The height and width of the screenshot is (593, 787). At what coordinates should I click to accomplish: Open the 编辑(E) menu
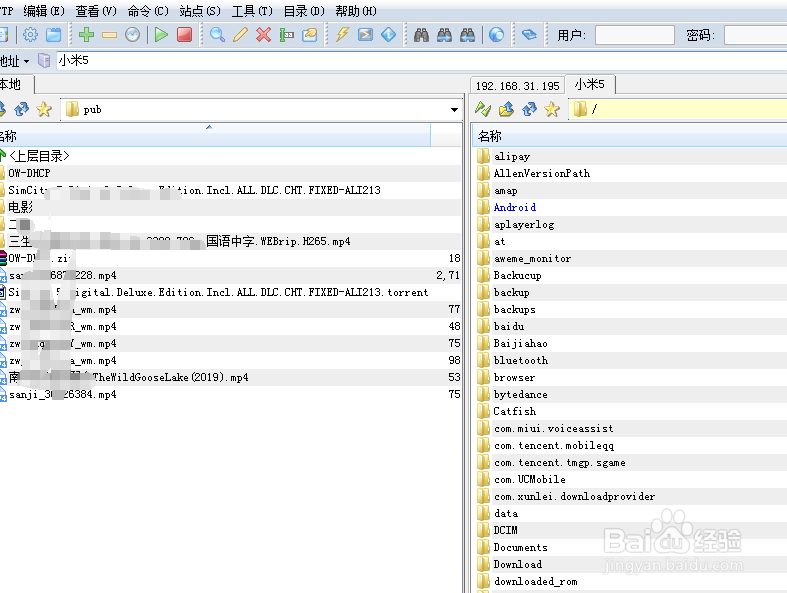44,11
